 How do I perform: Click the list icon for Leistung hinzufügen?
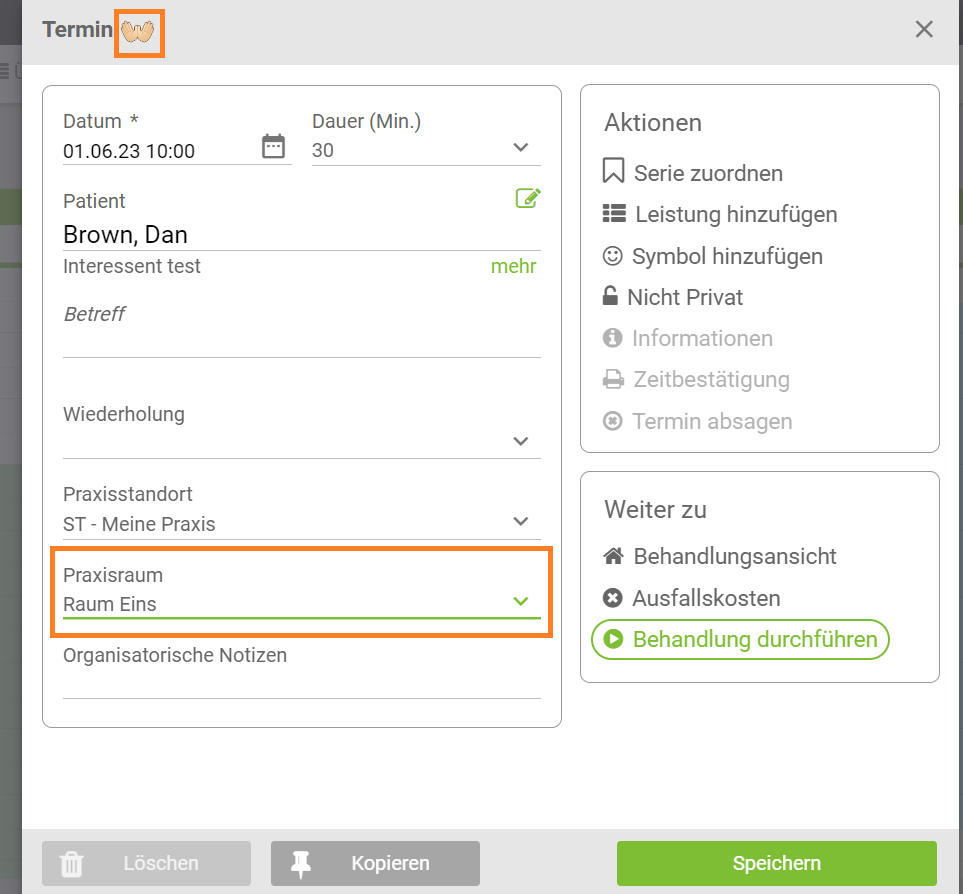click(x=614, y=213)
